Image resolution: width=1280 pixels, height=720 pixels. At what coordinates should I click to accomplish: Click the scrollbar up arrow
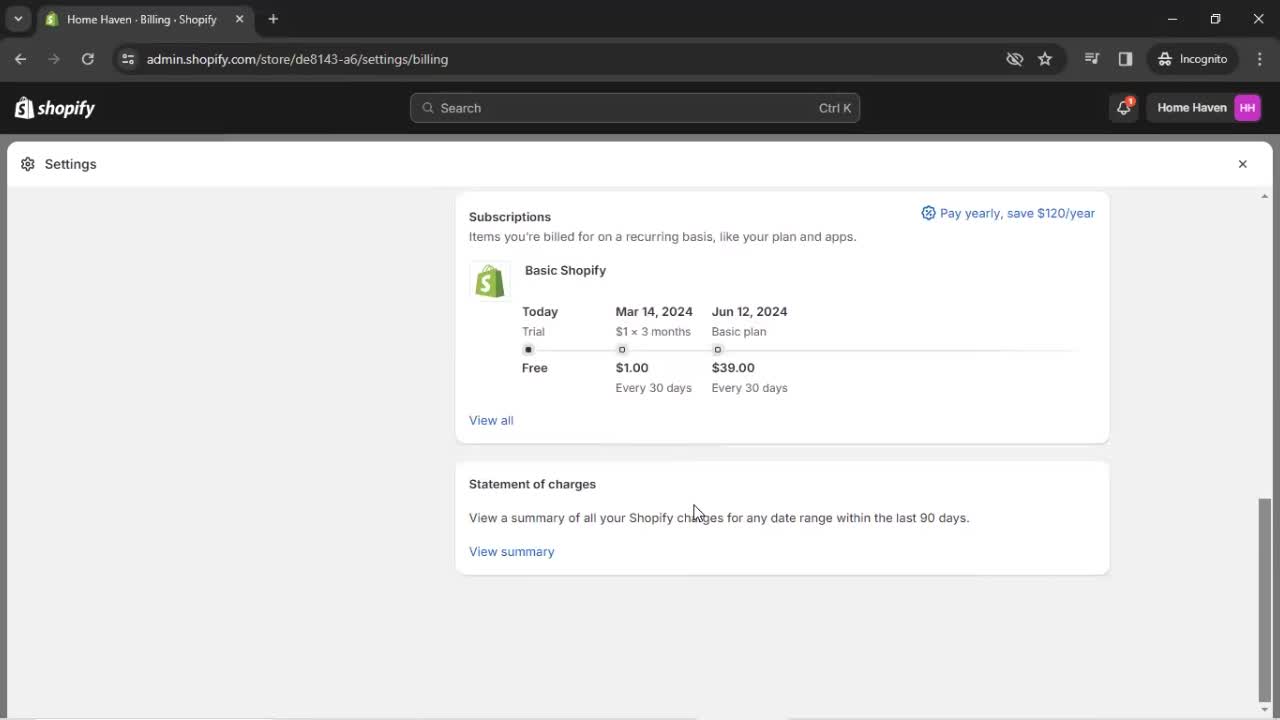pyautogui.click(x=1265, y=196)
